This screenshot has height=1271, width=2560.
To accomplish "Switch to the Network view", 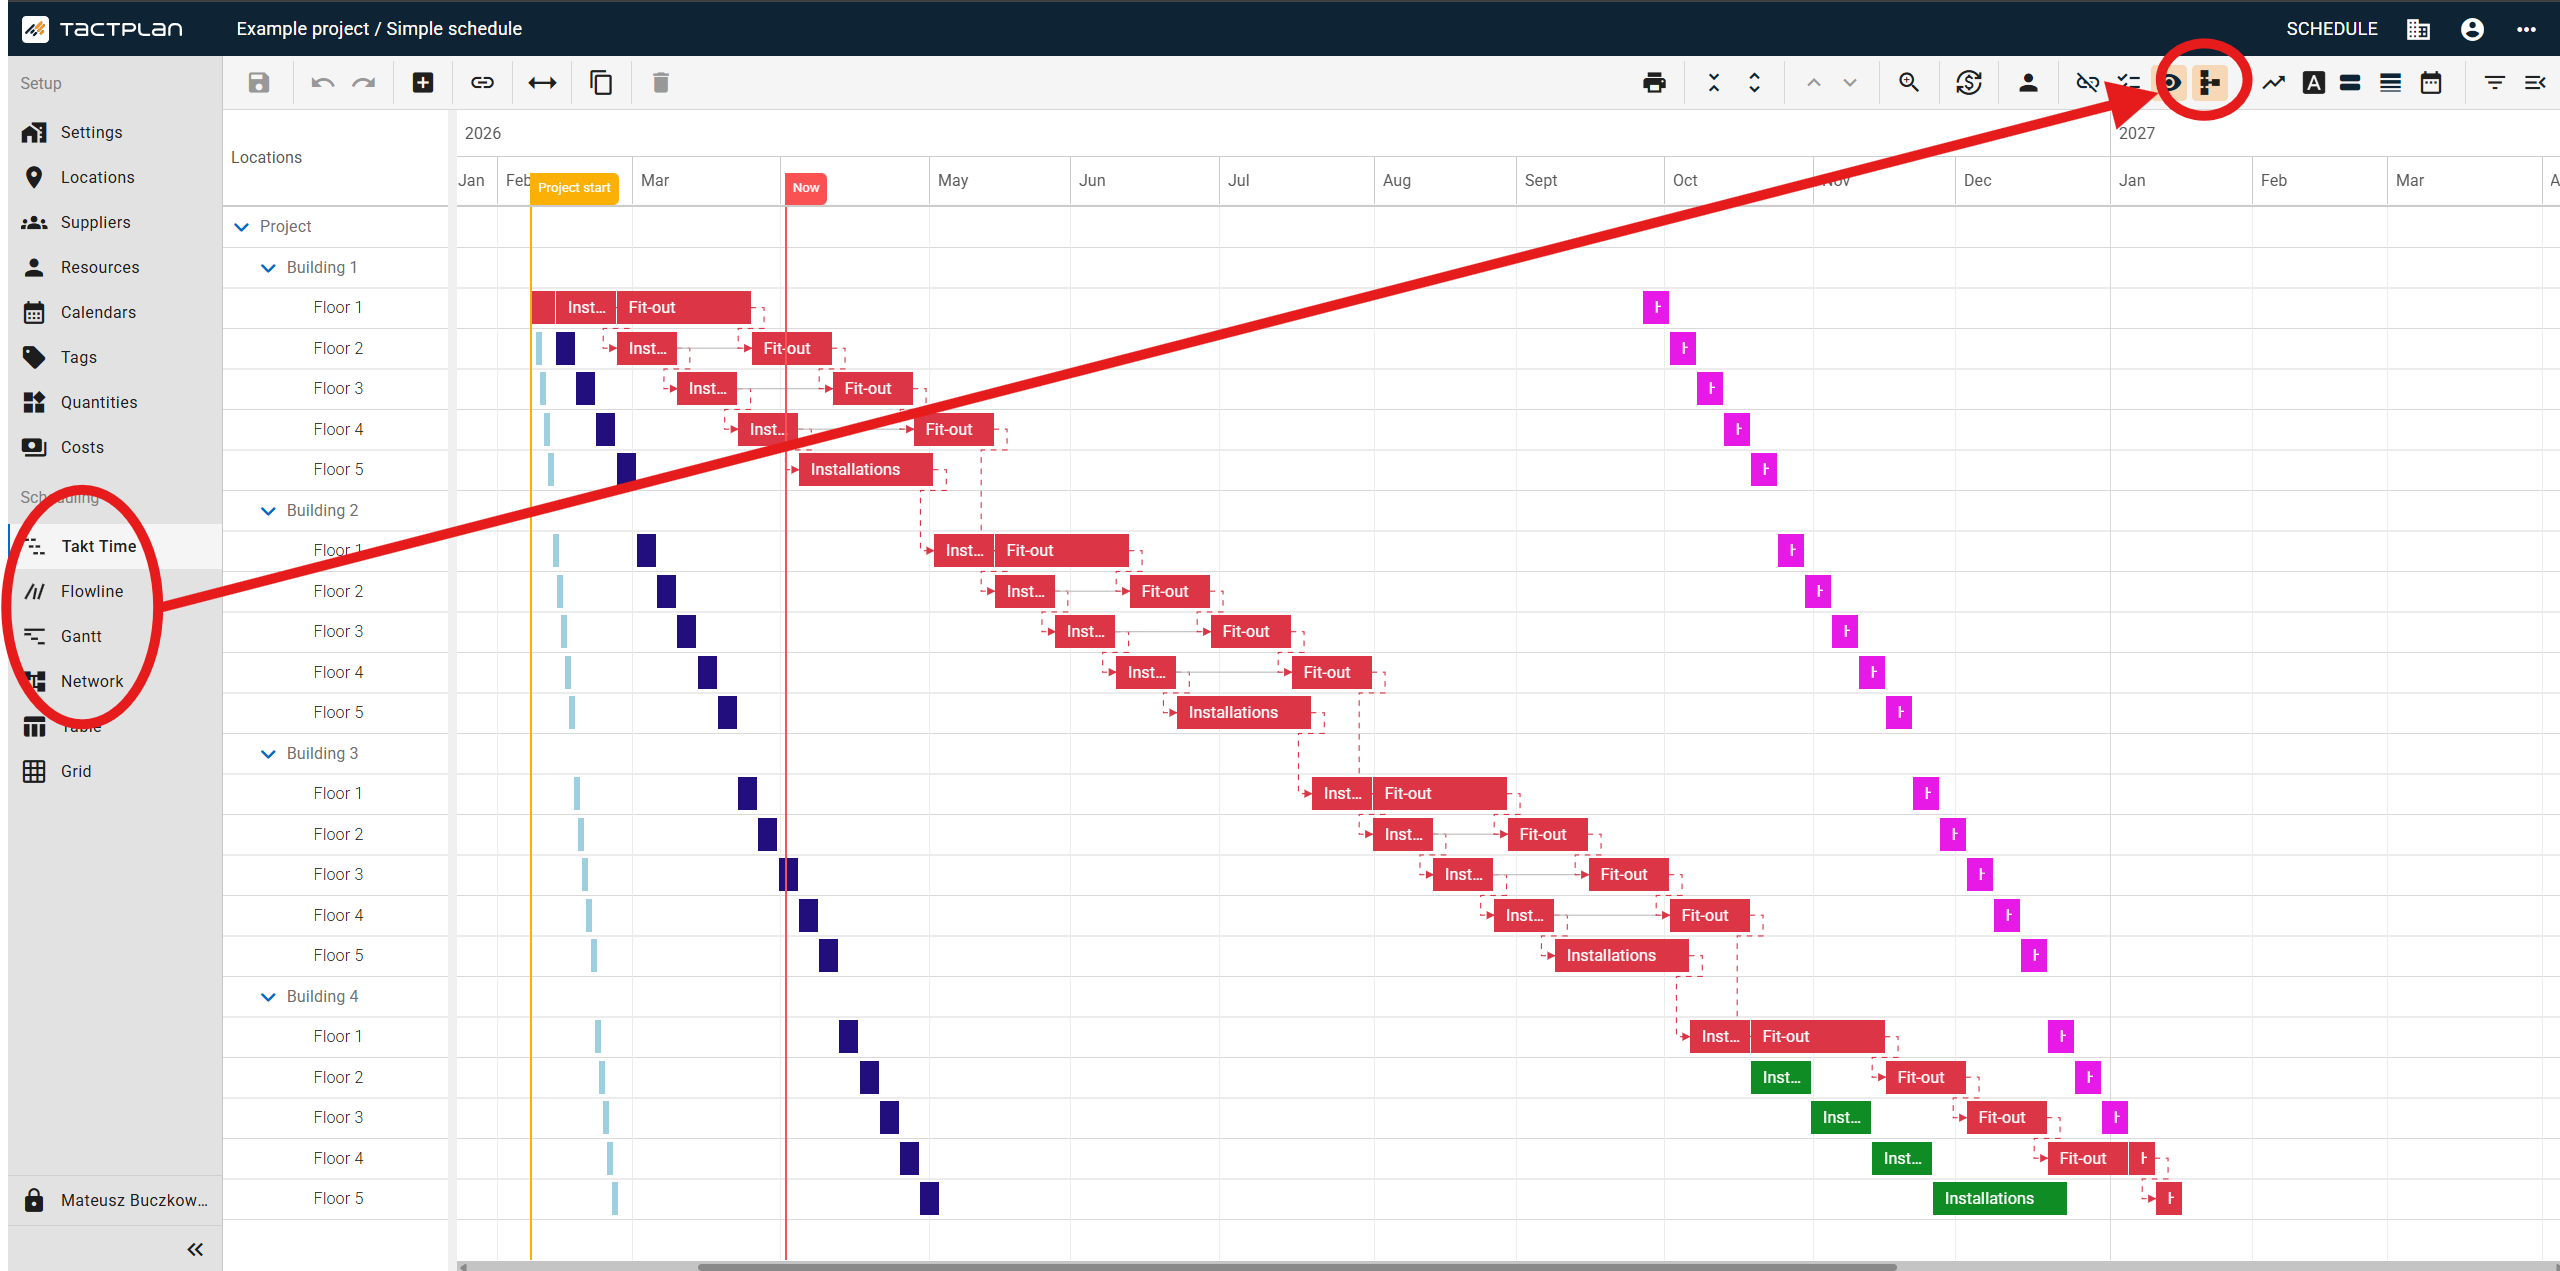I will pyautogui.click(x=115, y=681).
